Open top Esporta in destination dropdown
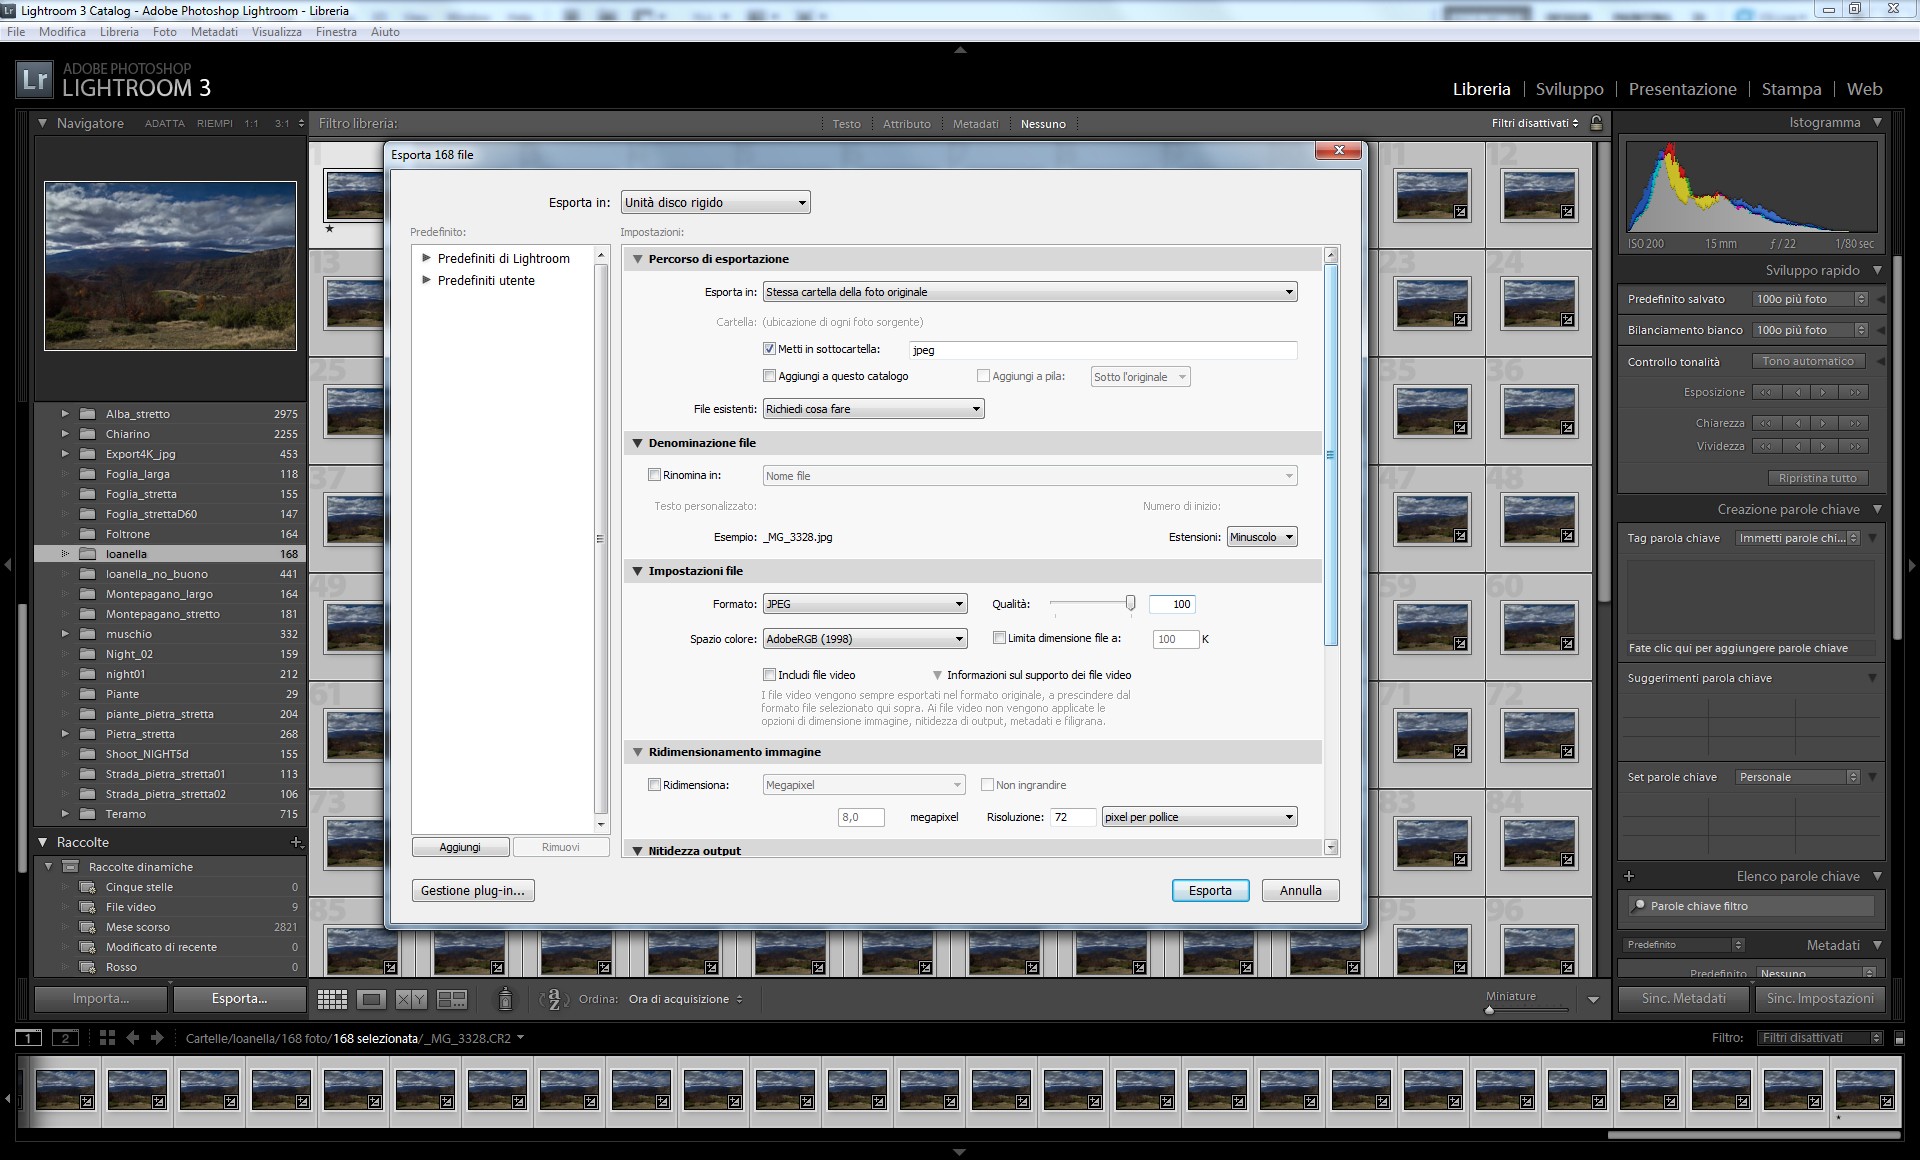Viewport: 1920px width, 1160px height. coord(715,203)
